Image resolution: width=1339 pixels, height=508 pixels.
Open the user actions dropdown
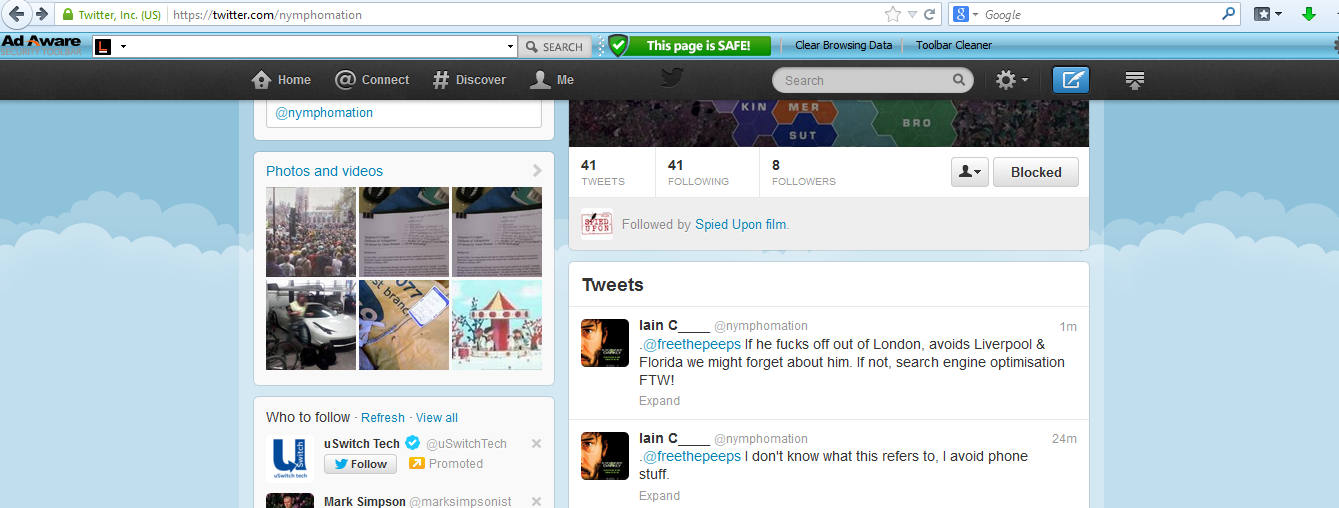[x=969, y=172]
